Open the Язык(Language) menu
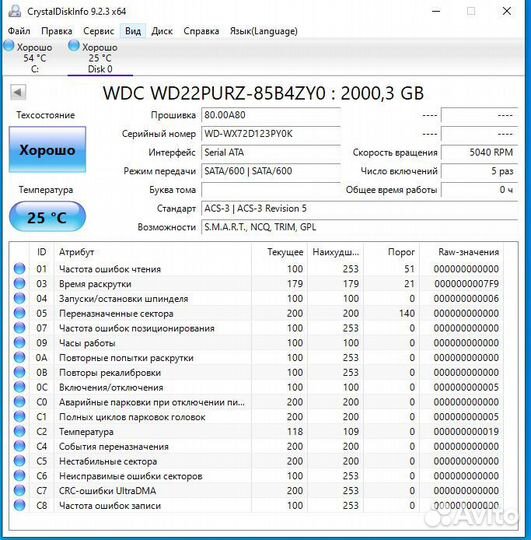The height and width of the screenshot is (540, 531). click(x=263, y=31)
